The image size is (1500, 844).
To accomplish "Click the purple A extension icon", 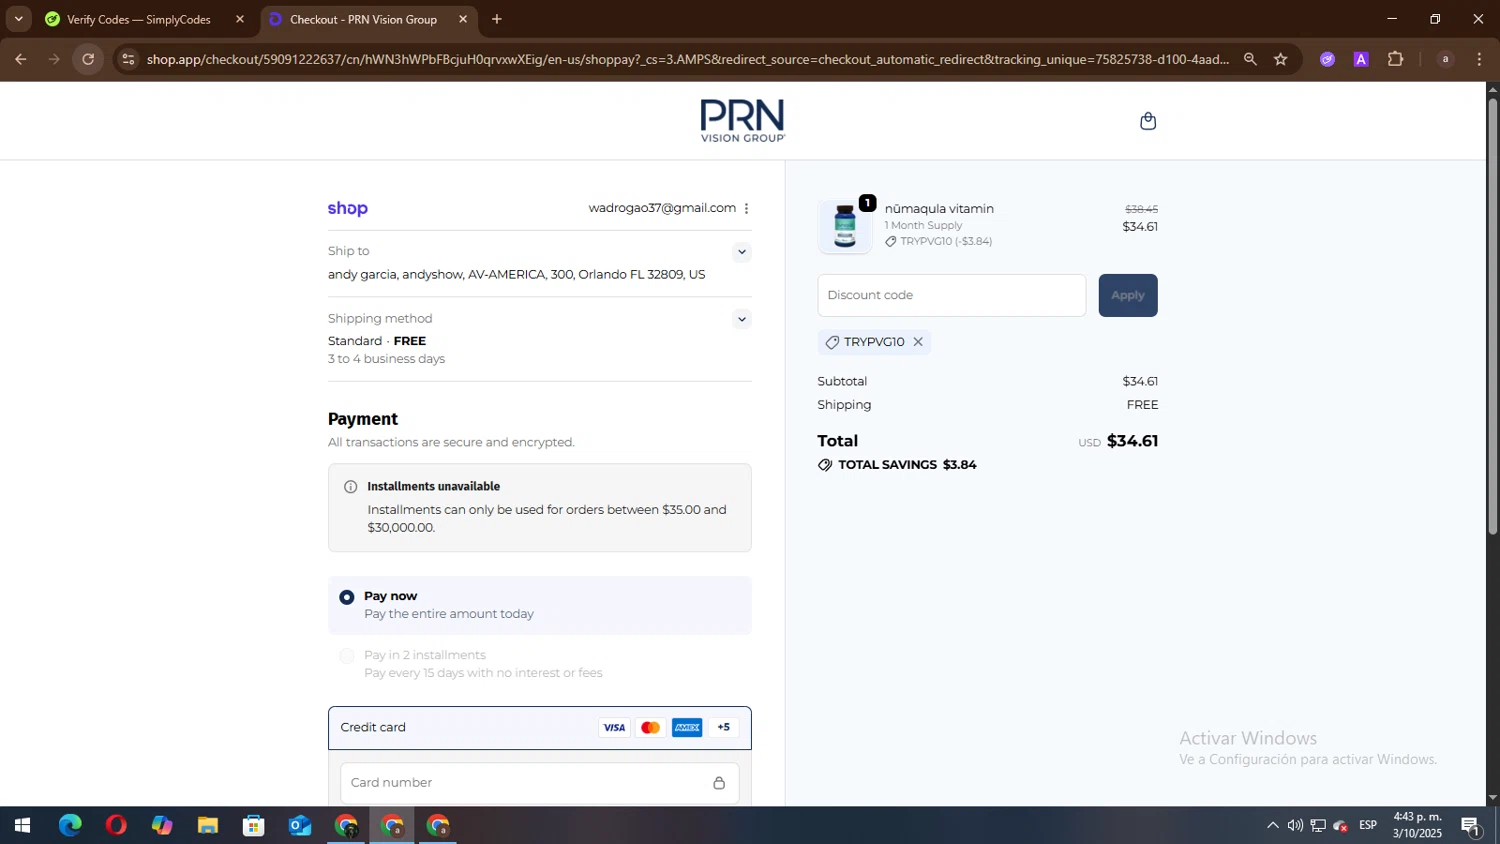I will pyautogui.click(x=1361, y=59).
